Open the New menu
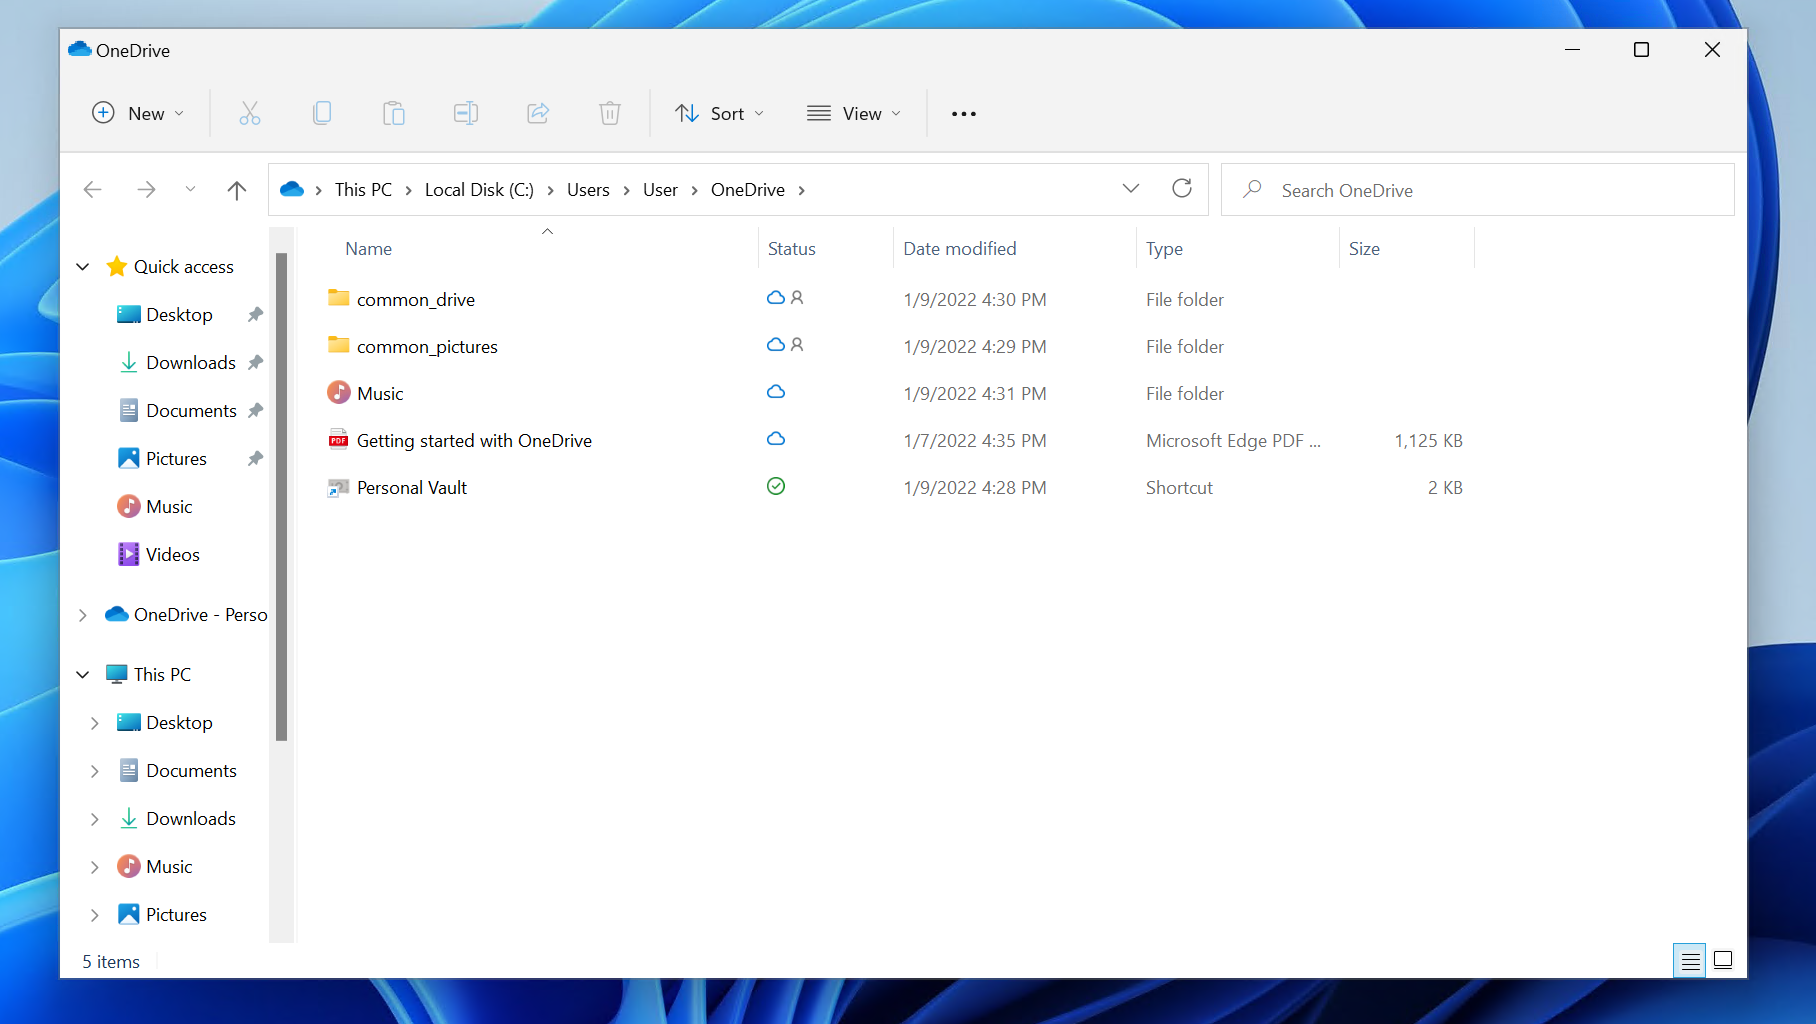Image resolution: width=1816 pixels, height=1024 pixels. pyautogui.click(x=138, y=113)
